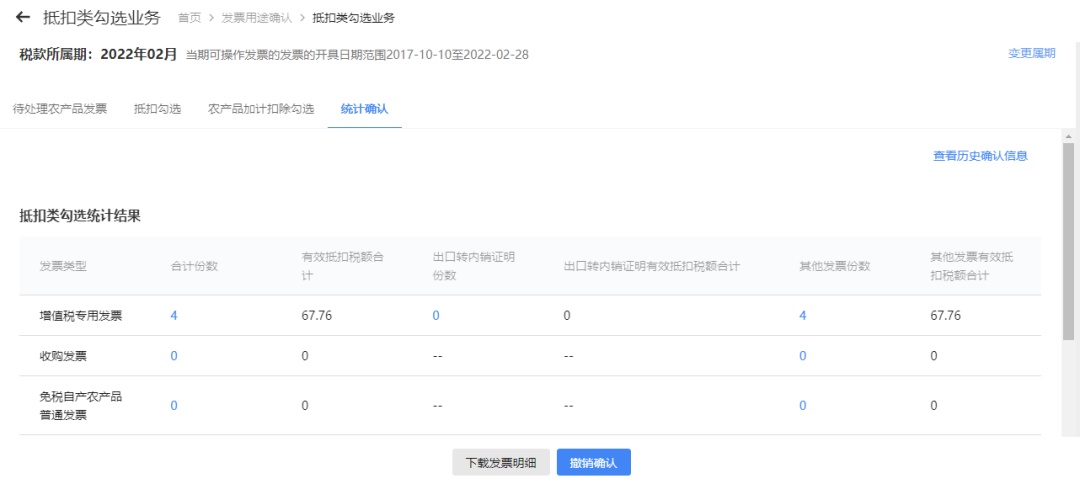The image size is (1080, 484).
Task: Click 其他发票有效抵扣税额合计 value 67.76
Action: (946, 315)
